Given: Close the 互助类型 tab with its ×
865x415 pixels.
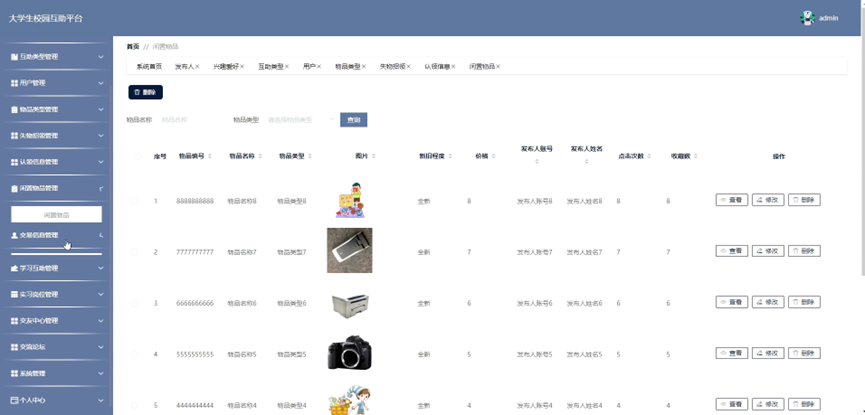Looking at the screenshot, I should (287, 67).
